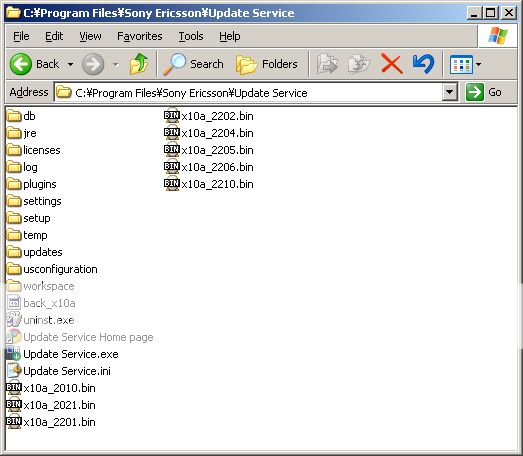
Task: Select the usconfiguration folder icon
Action: [14, 269]
